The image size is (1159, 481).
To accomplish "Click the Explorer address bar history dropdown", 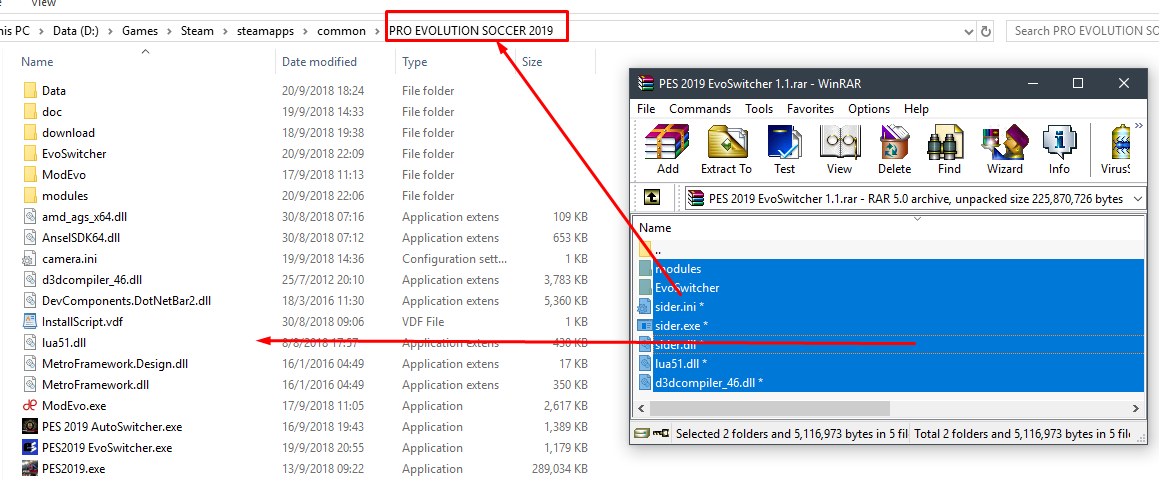I will point(970,31).
